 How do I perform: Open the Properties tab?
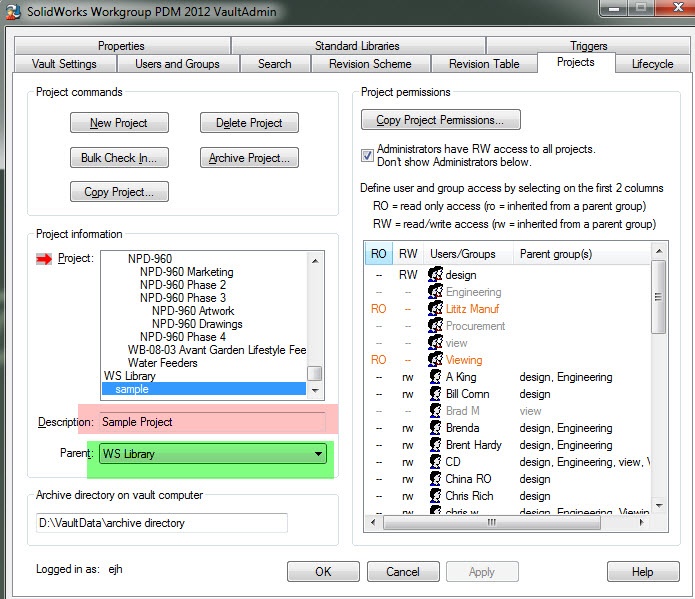pyautogui.click(x=121, y=46)
